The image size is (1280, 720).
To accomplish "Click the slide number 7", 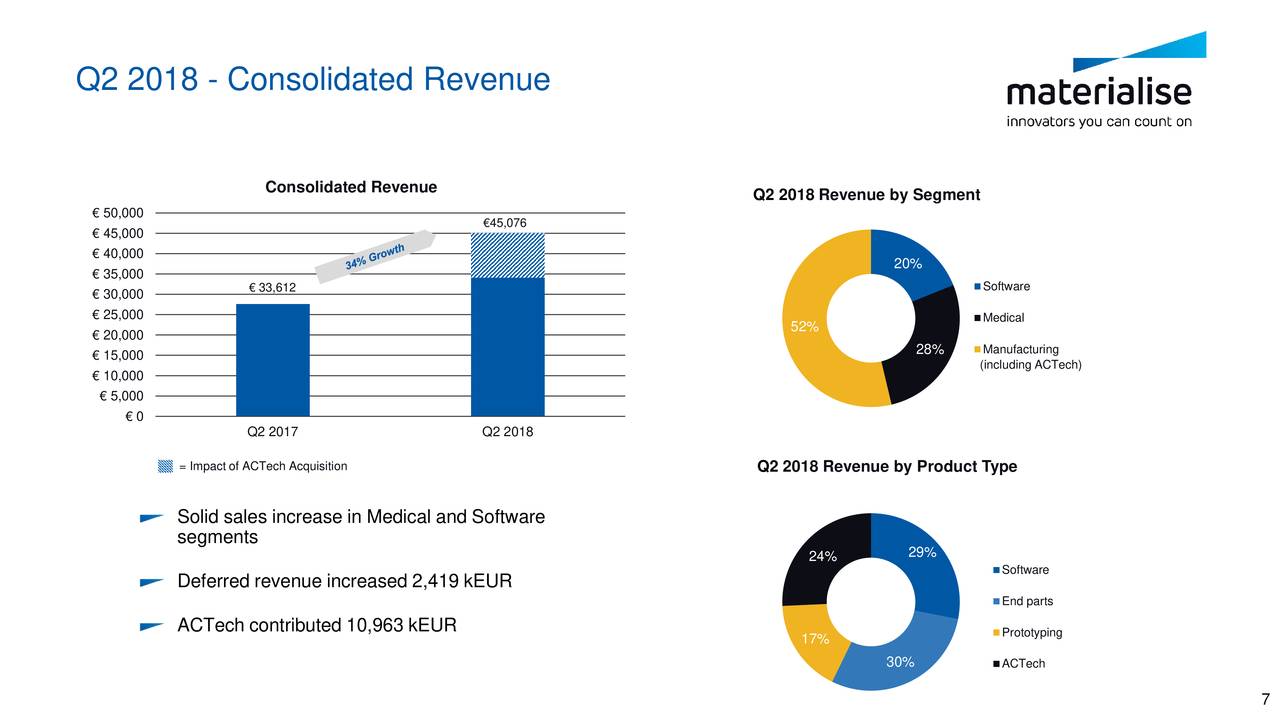I will click(x=1265, y=700).
